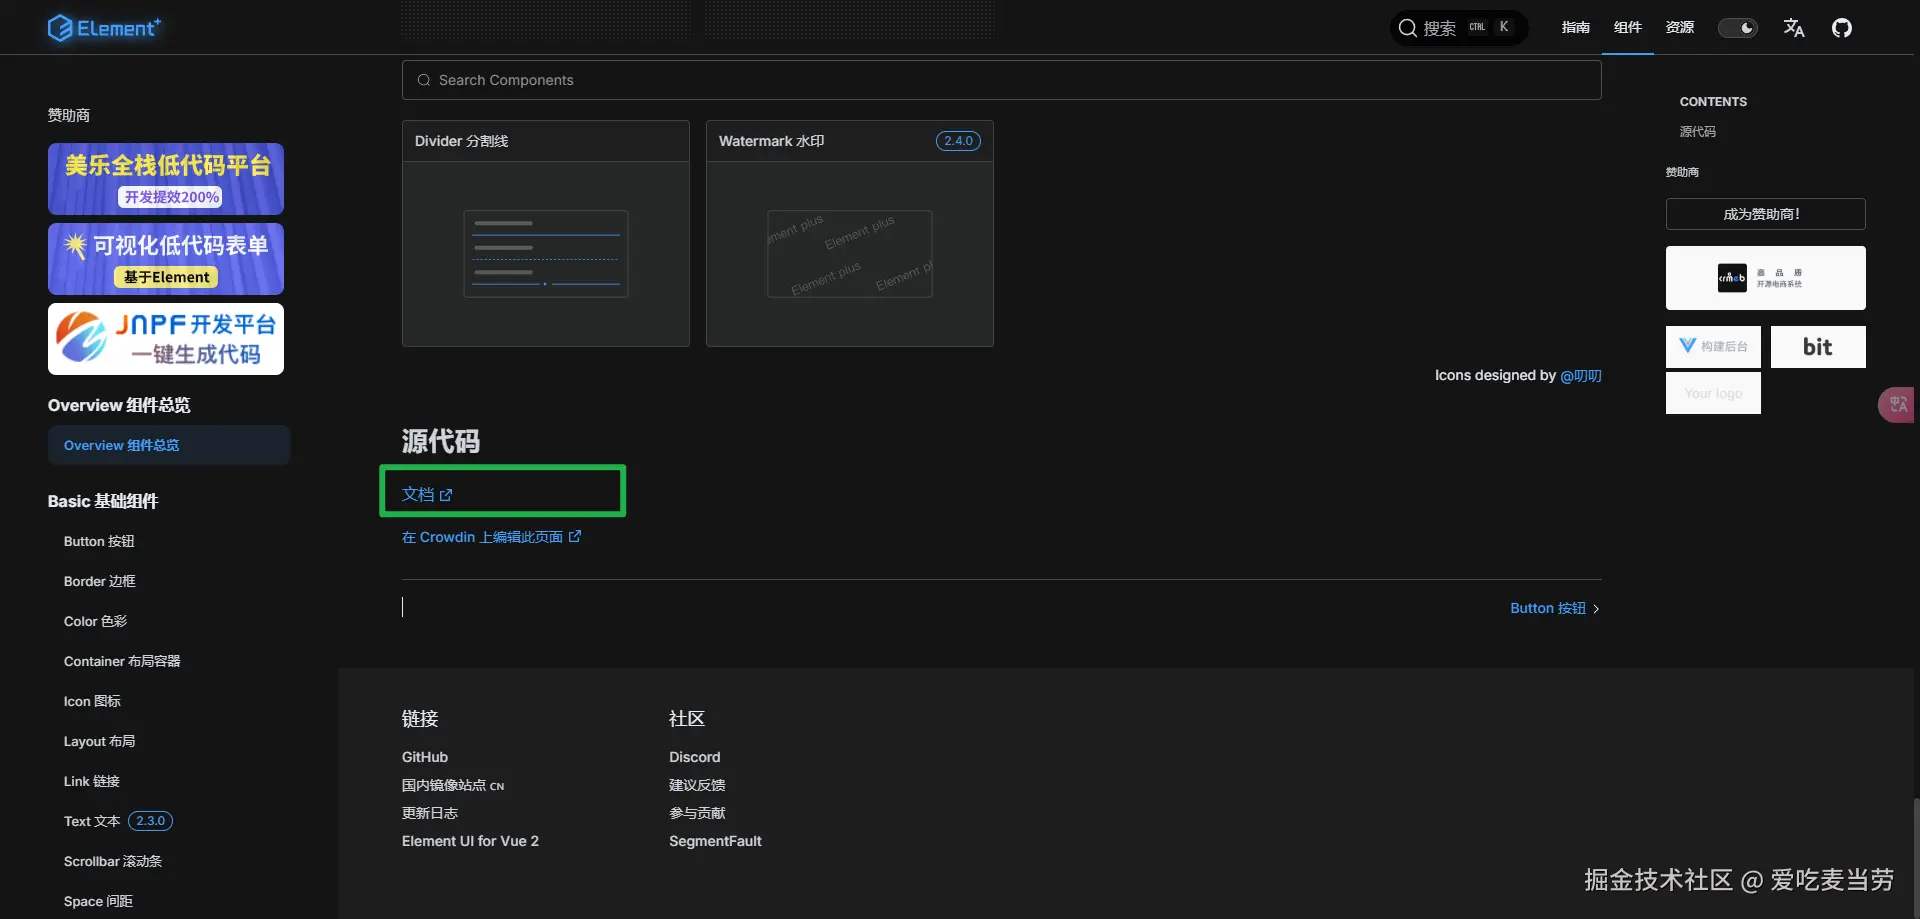
Task: Open the 资源 nav menu item
Action: (x=1680, y=28)
